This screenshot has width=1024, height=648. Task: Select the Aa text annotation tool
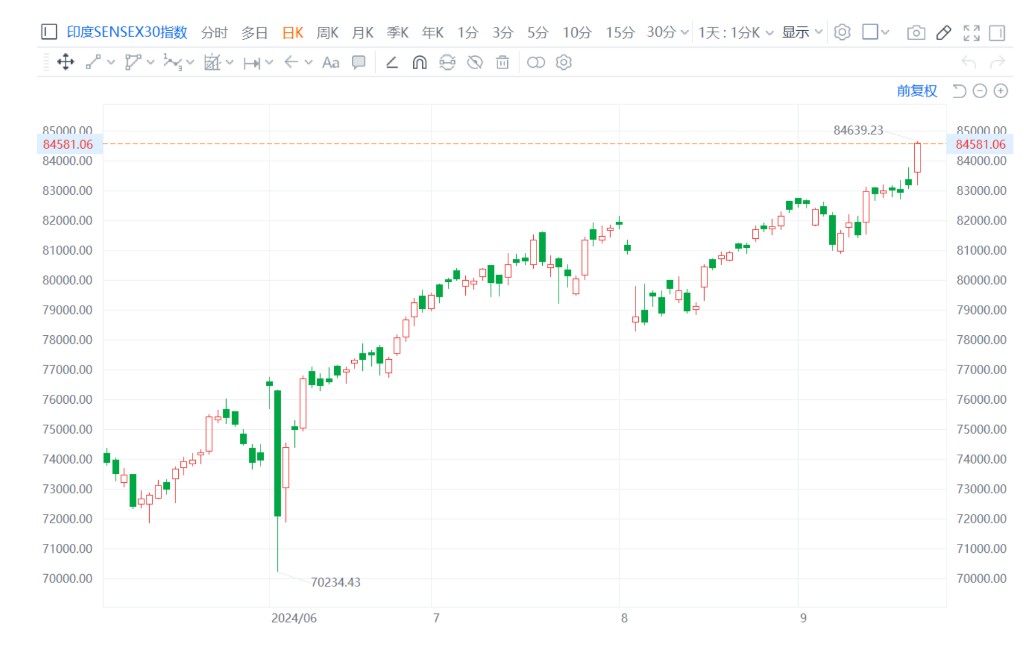331,63
